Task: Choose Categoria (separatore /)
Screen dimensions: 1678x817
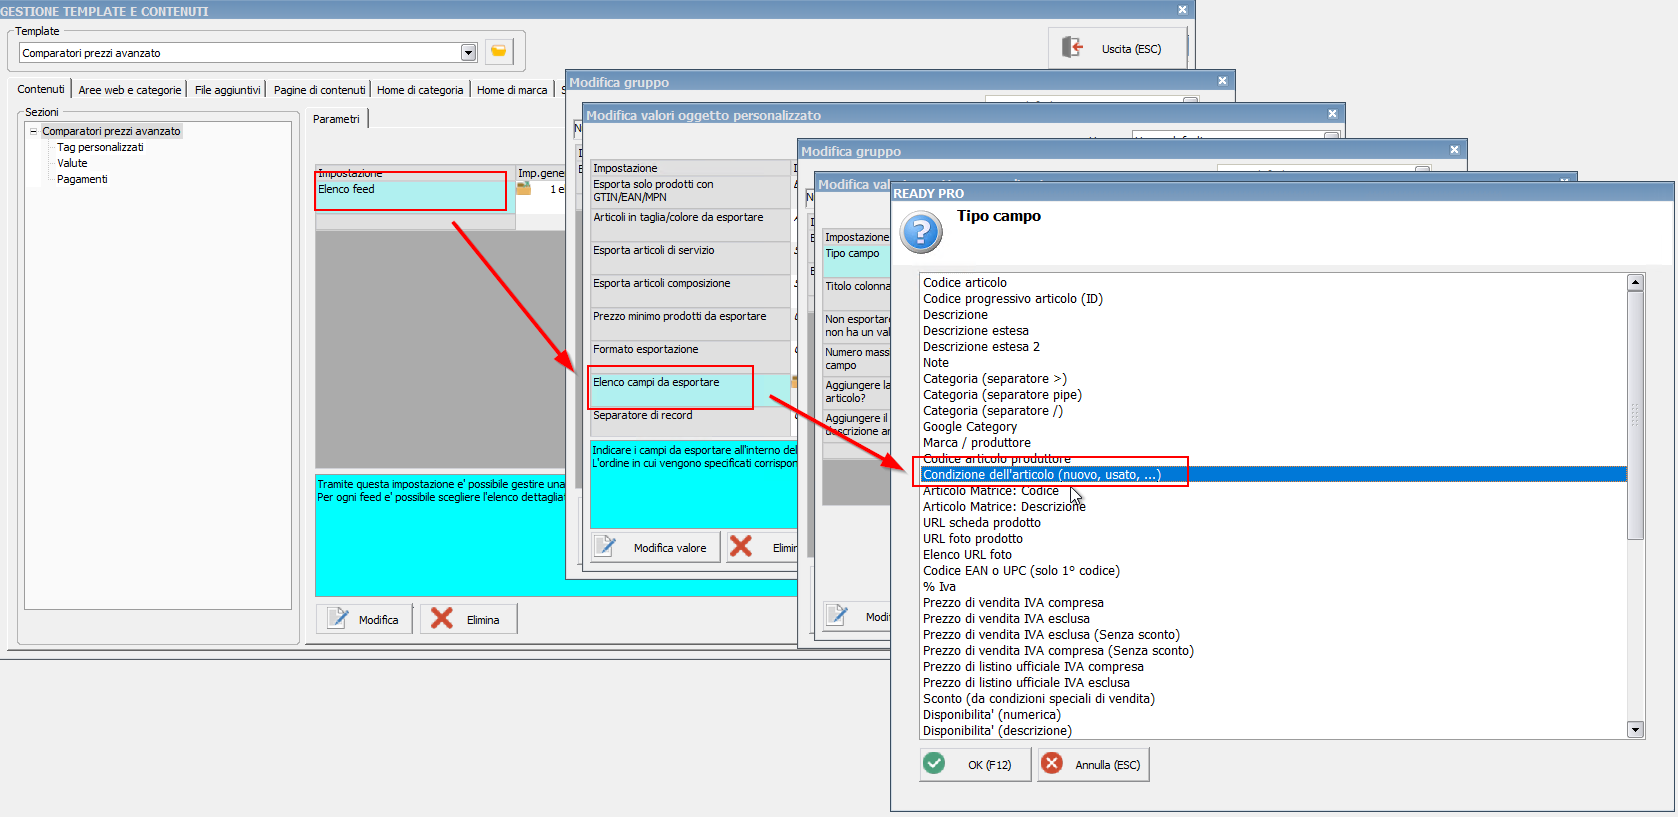Action: pyautogui.click(x=993, y=411)
